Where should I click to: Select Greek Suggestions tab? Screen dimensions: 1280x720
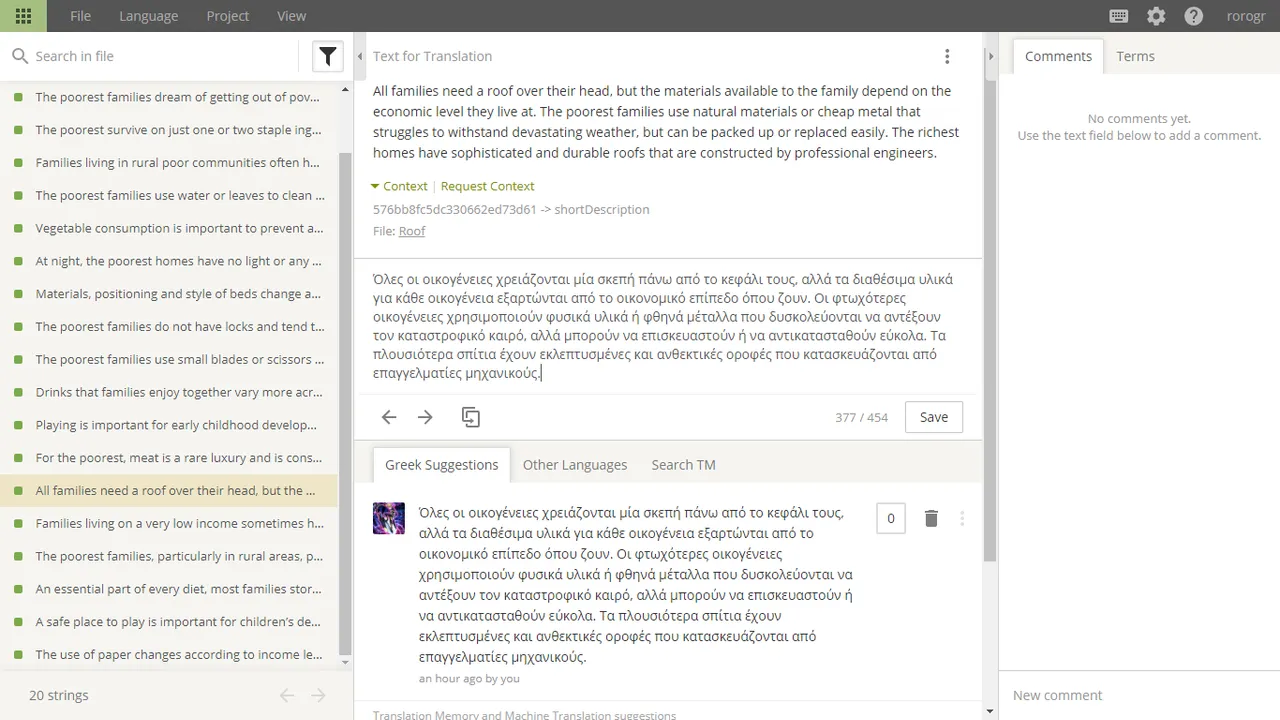441,465
